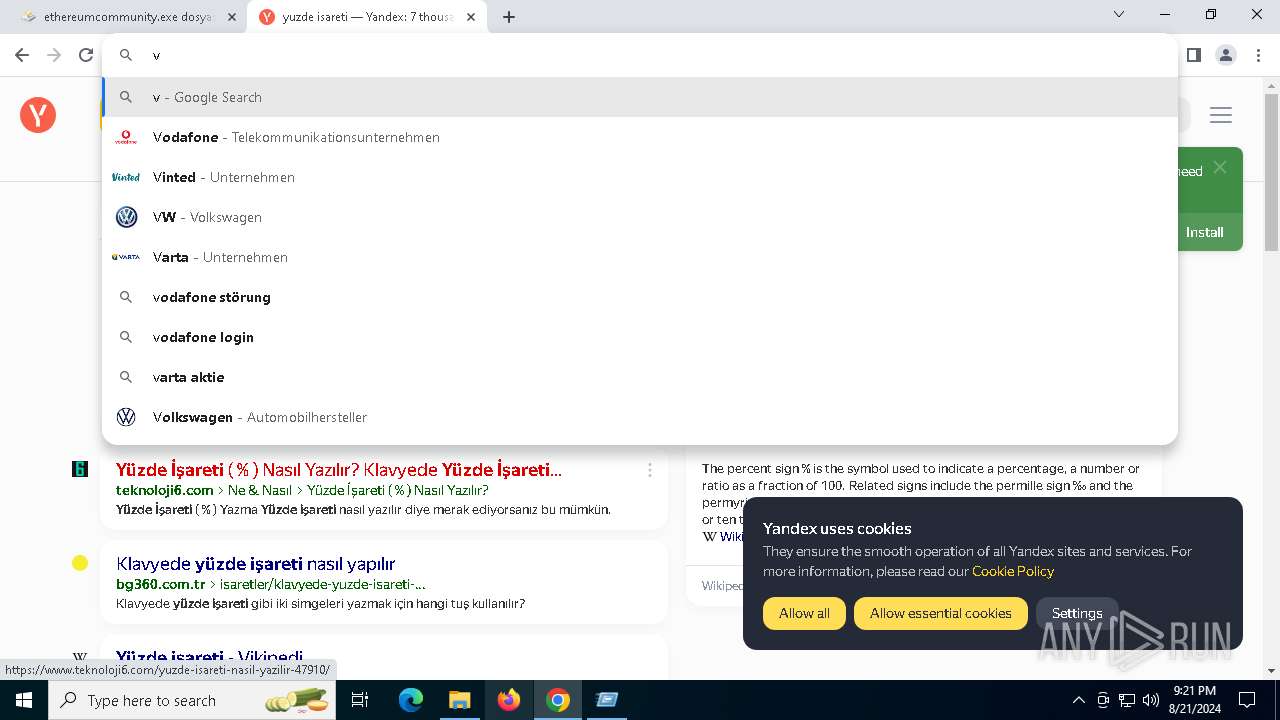Reload the current page
This screenshot has width=1280, height=720.
coord(86,55)
